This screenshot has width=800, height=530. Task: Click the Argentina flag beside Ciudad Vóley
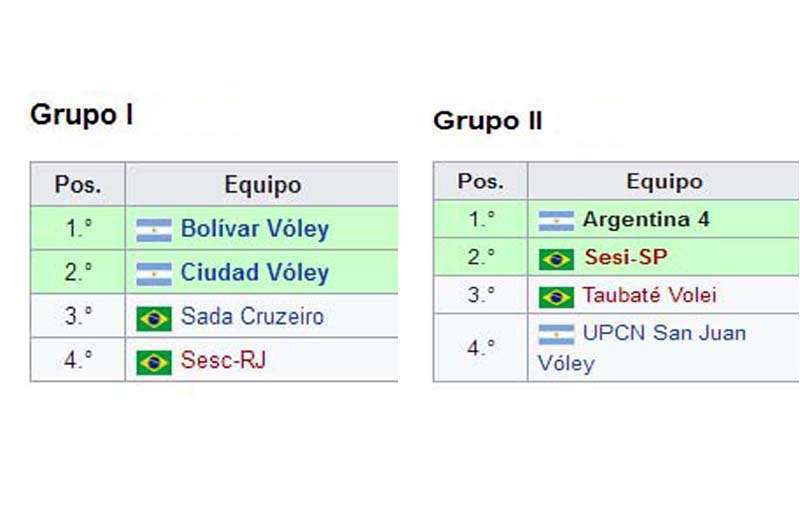click(x=154, y=274)
